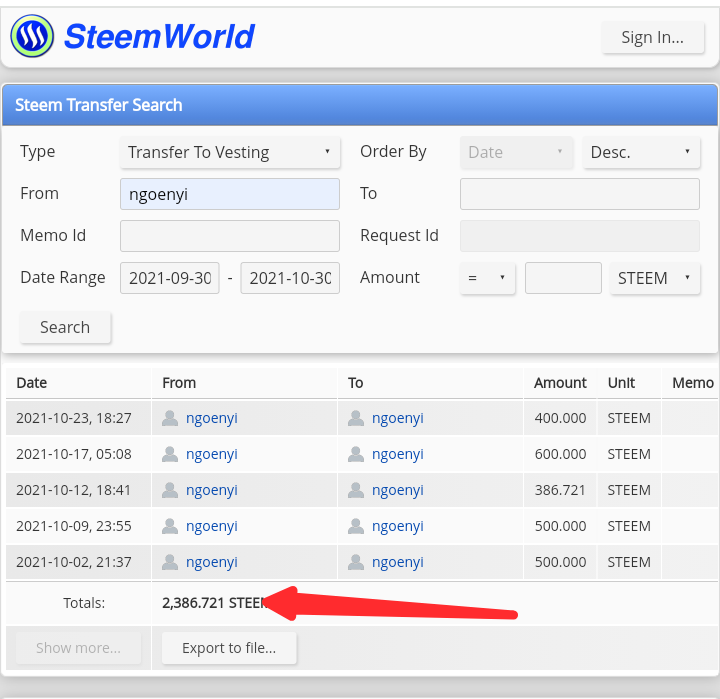Click the SteemWorld title text

tap(159, 36)
